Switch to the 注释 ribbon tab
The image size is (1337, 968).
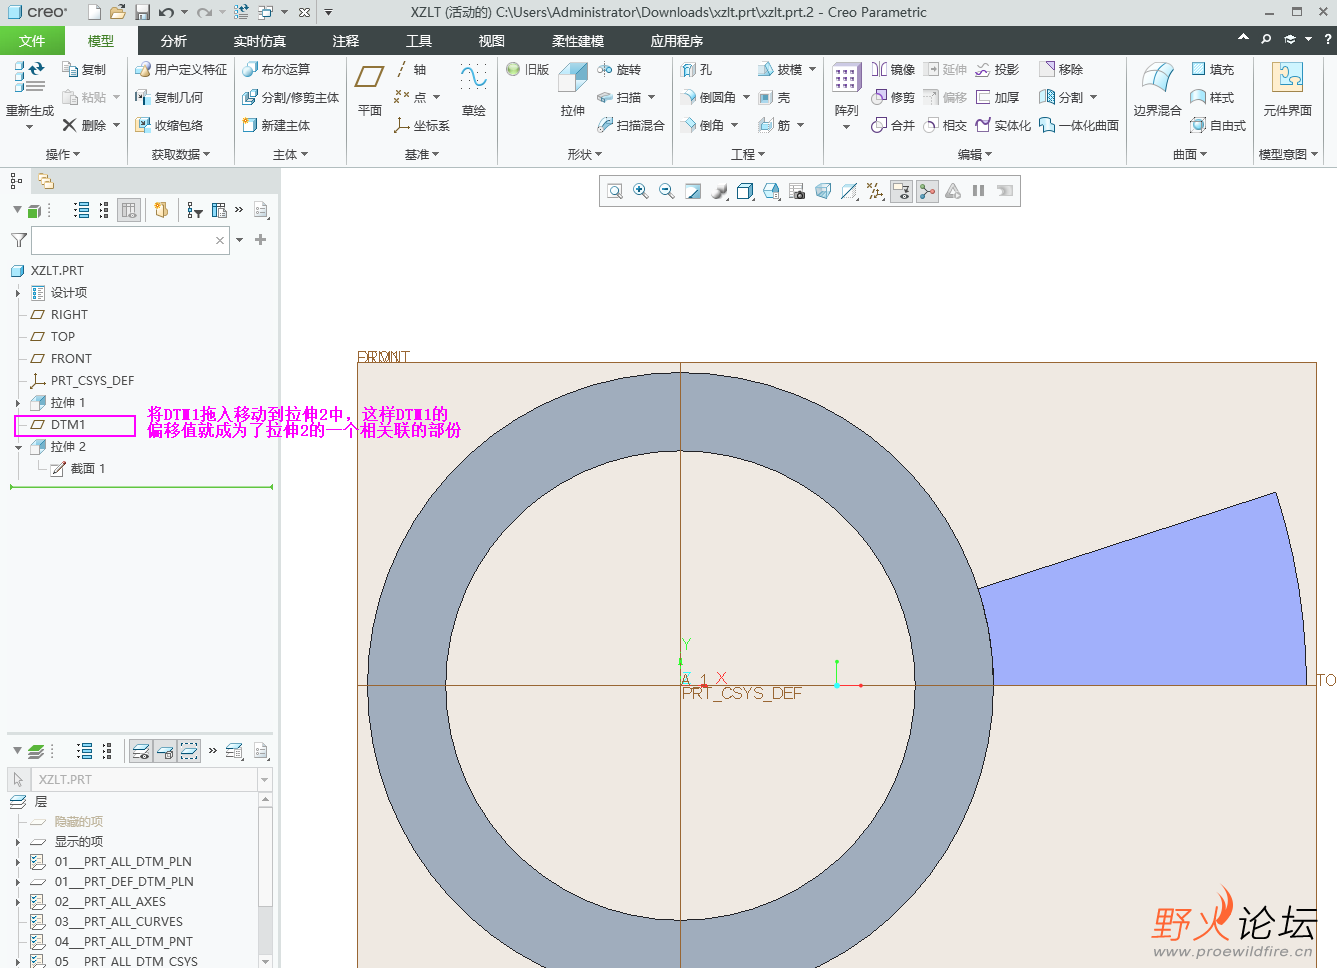pos(346,41)
